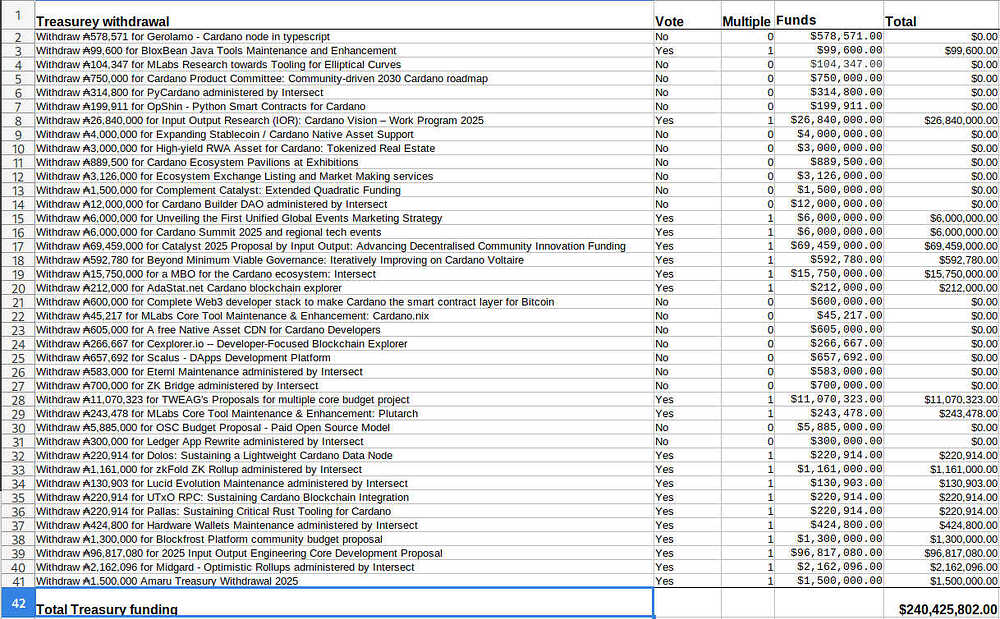Screen dimensions: 1000x619
Task: Select the Midgard Optimistic Rollups cell
Action: point(344,567)
